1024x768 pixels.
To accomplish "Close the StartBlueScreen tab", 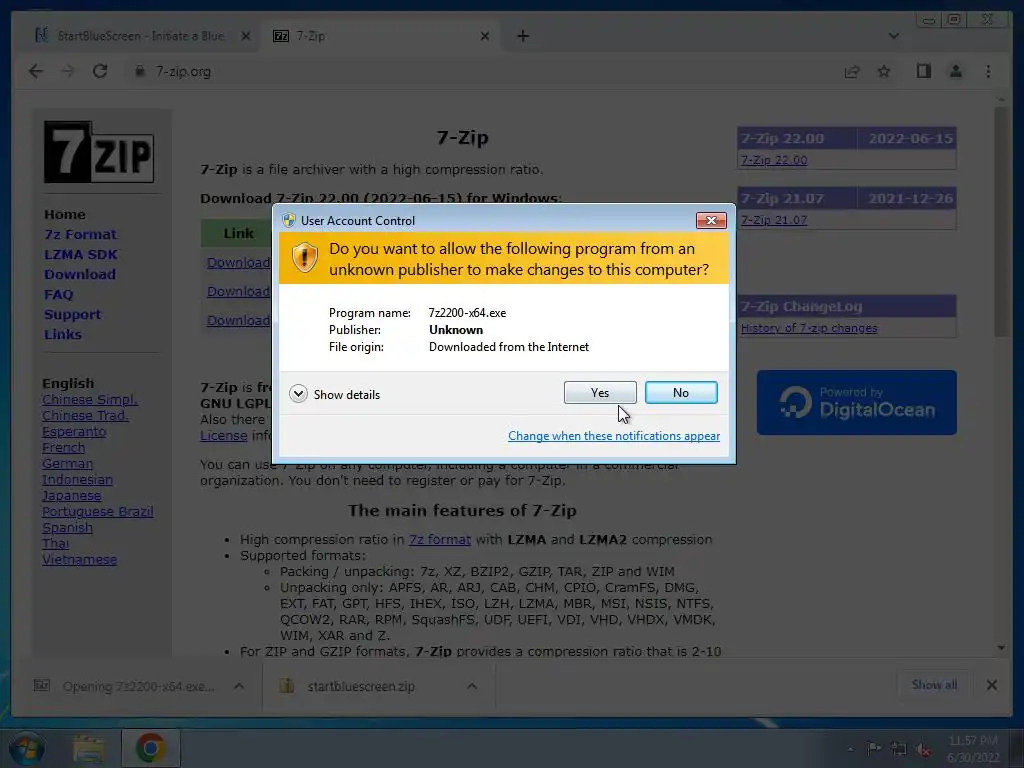I will [x=246, y=36].
